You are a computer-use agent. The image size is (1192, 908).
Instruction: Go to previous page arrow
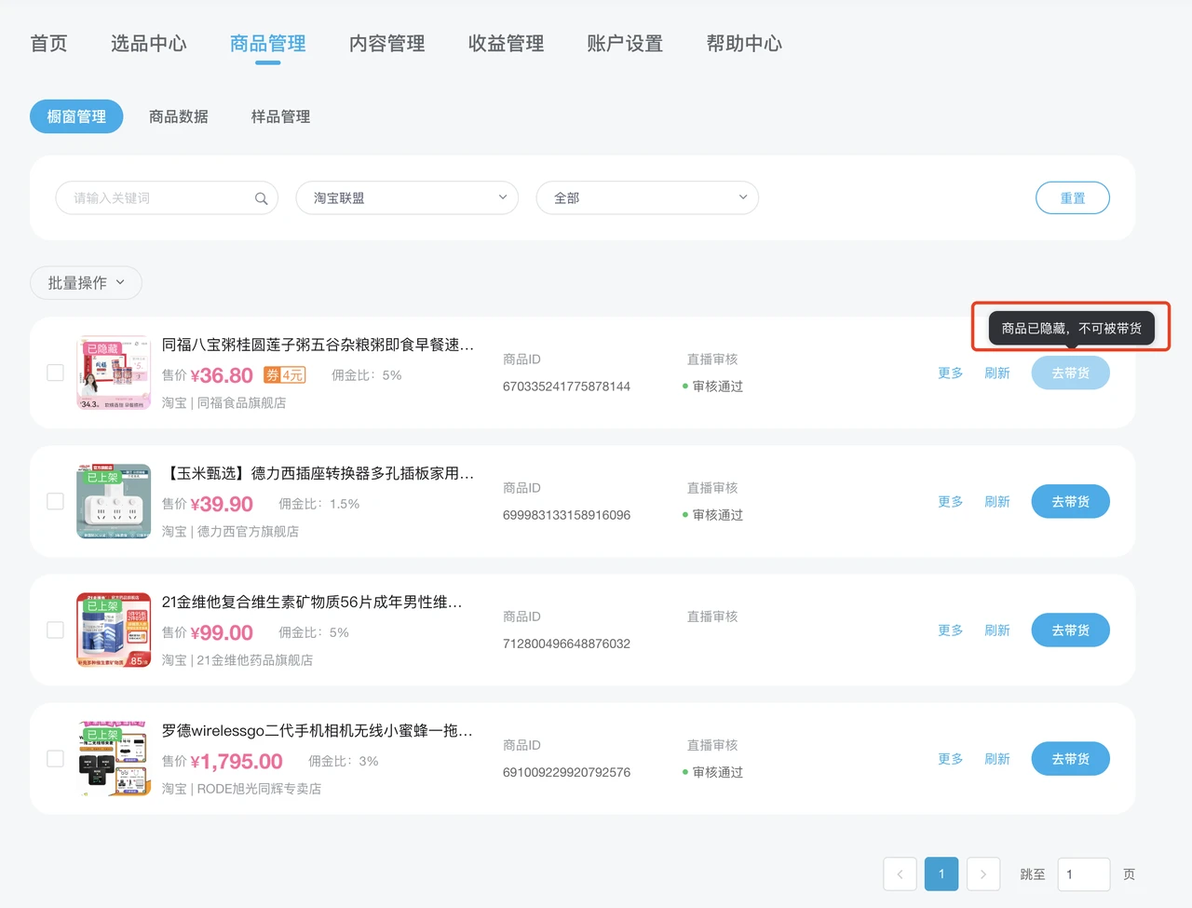899,874
